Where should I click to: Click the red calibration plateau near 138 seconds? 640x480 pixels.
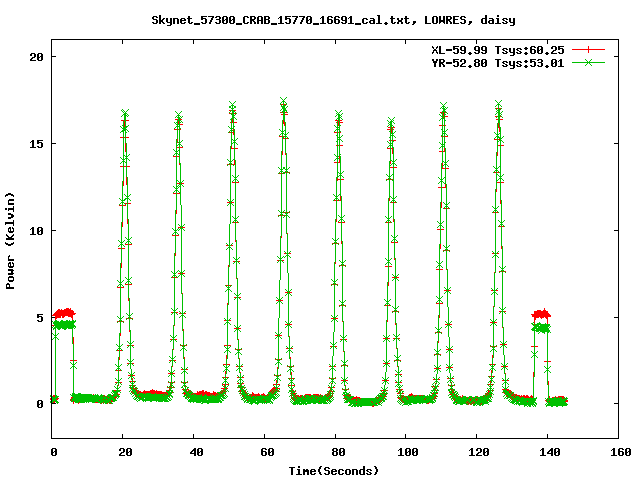541,314
